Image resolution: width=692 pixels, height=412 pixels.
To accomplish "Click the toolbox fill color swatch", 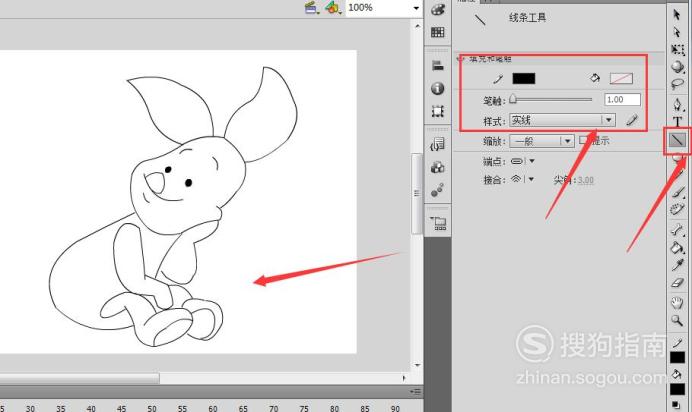I will (677, 389).
